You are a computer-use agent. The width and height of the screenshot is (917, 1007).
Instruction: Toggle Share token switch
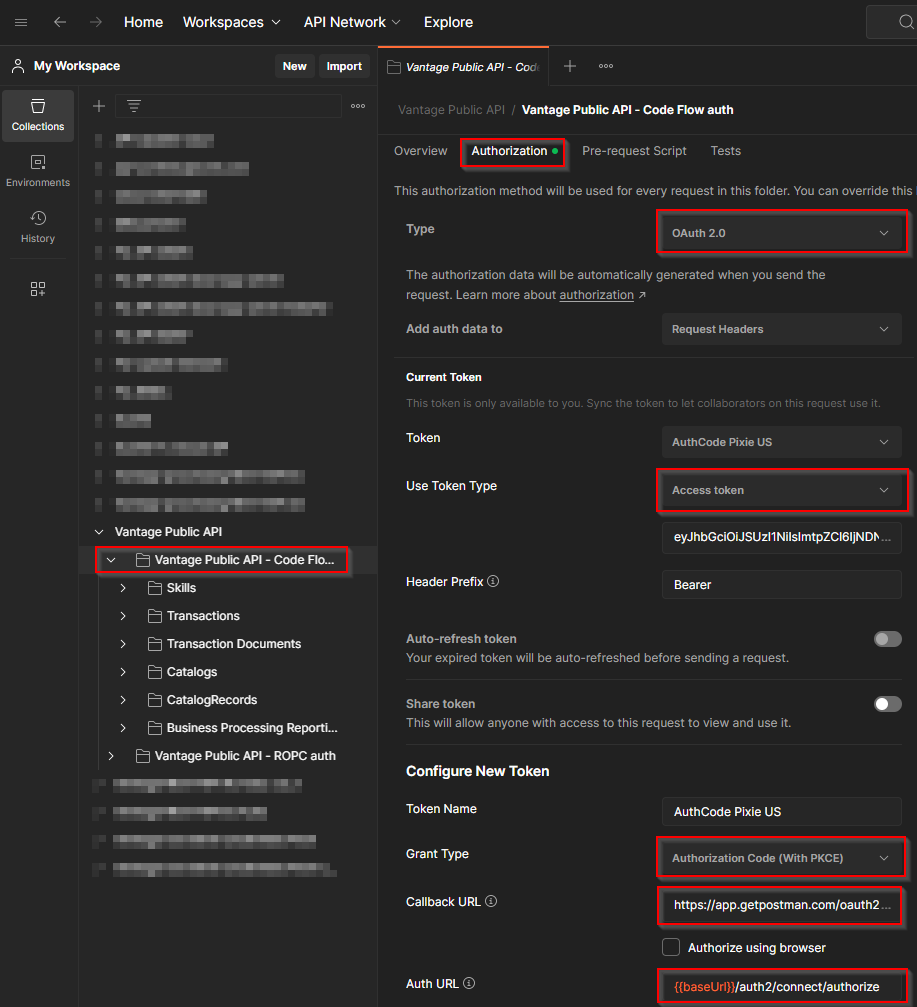point(887,705)
